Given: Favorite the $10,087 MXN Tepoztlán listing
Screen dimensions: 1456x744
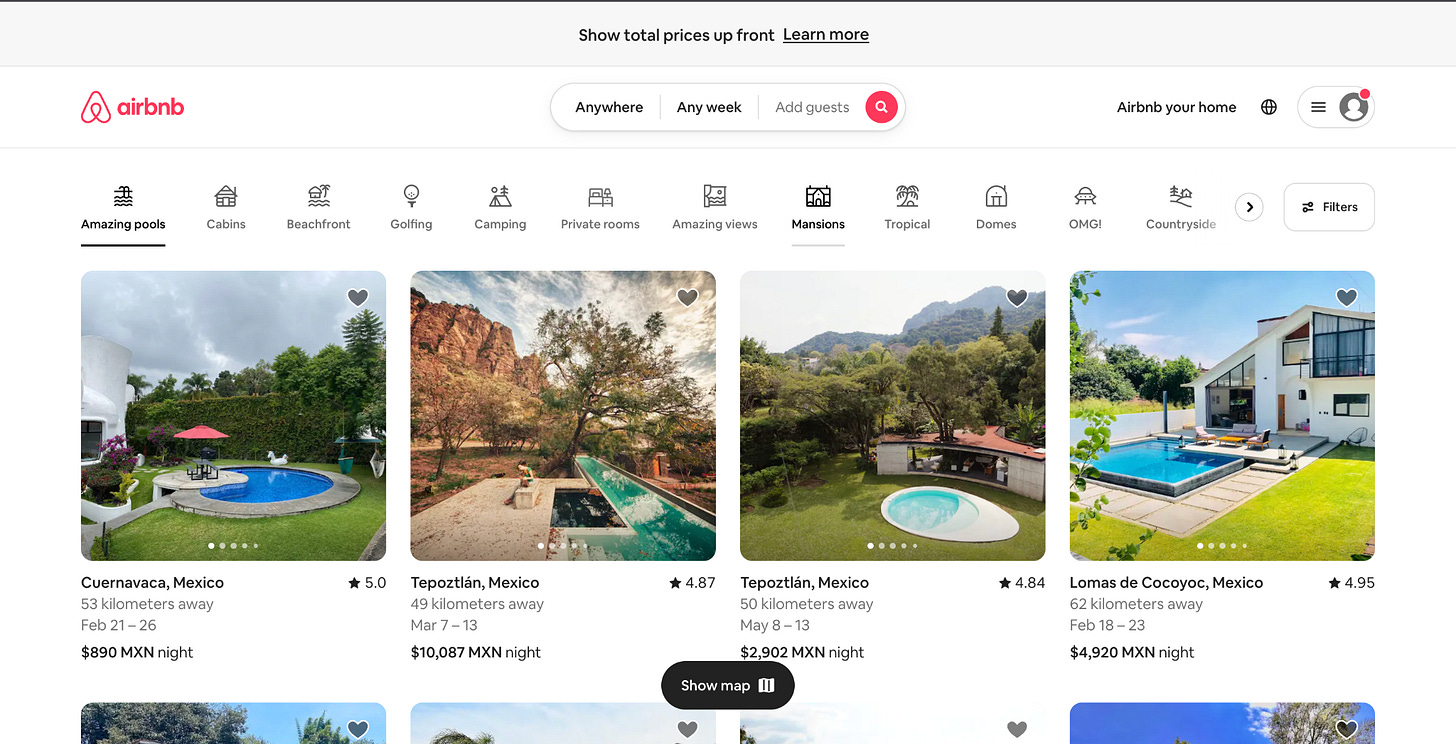Looking at the screenshot, I should click(x=687, y=297).
